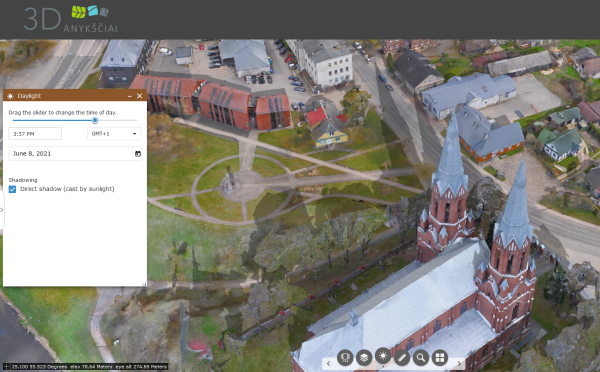Click the Shadowing label
600x372 pixels.
point(23,180)
